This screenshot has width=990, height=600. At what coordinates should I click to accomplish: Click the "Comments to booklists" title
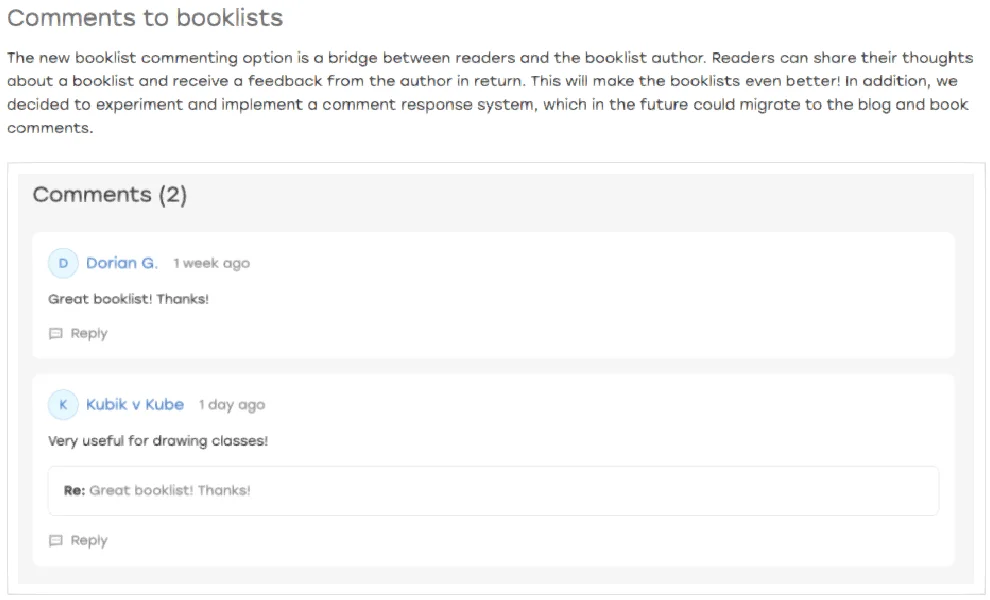[145, 18]
